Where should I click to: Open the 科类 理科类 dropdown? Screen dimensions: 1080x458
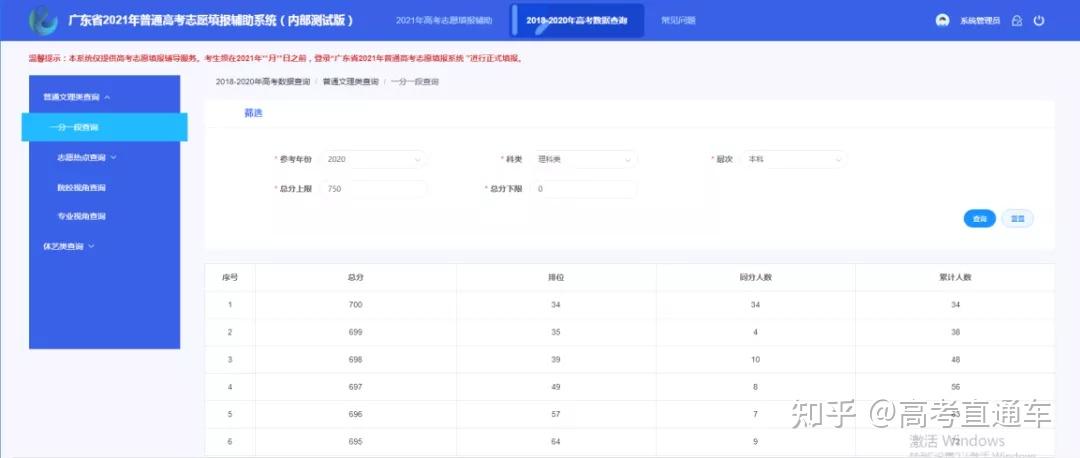[584, 159]
